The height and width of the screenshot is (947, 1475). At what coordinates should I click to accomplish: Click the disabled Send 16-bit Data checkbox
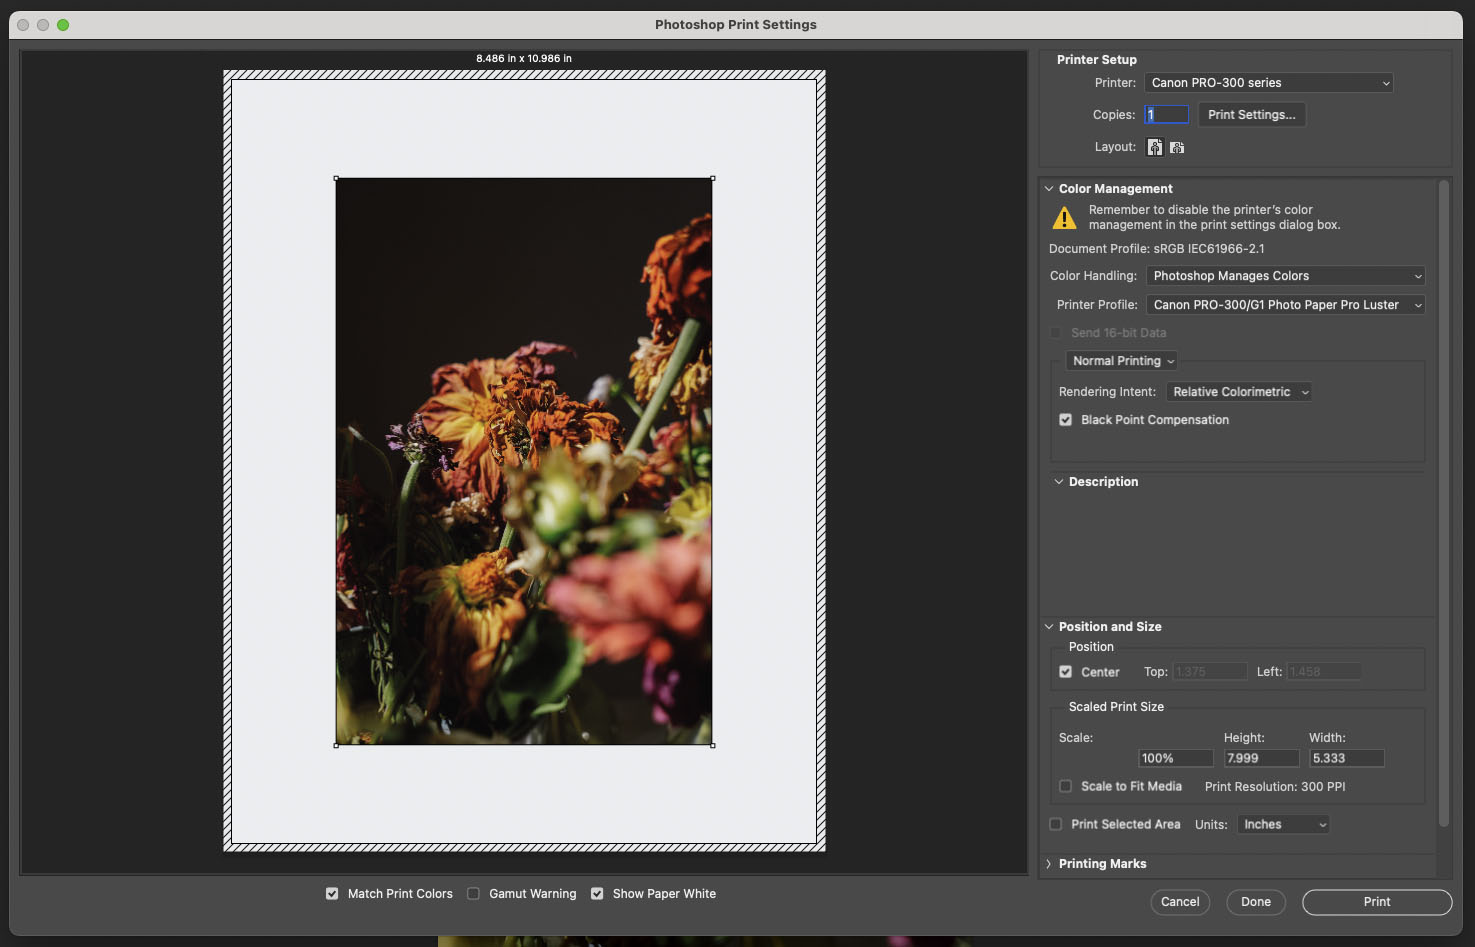(x=1056, y=333)
